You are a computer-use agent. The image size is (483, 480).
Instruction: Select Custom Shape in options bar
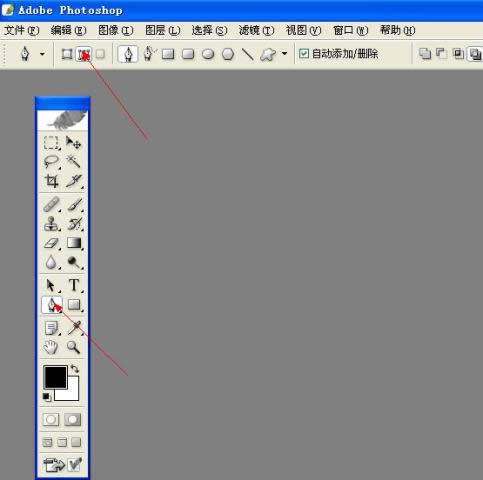coord(268,54)
